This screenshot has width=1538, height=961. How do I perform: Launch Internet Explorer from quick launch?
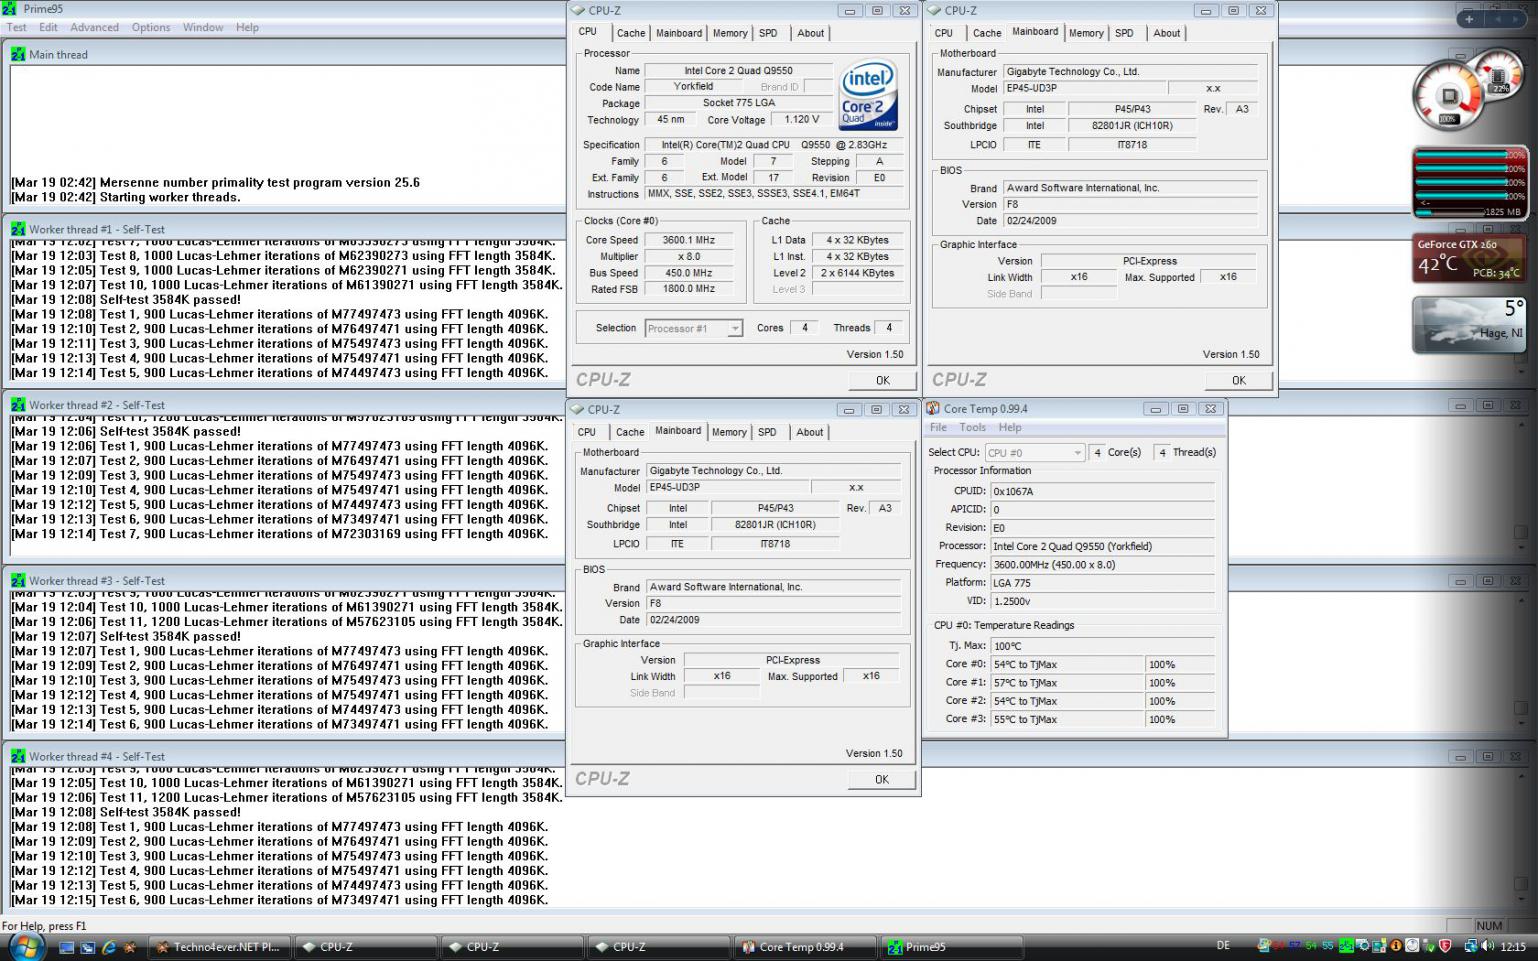(x=108, y=947)
